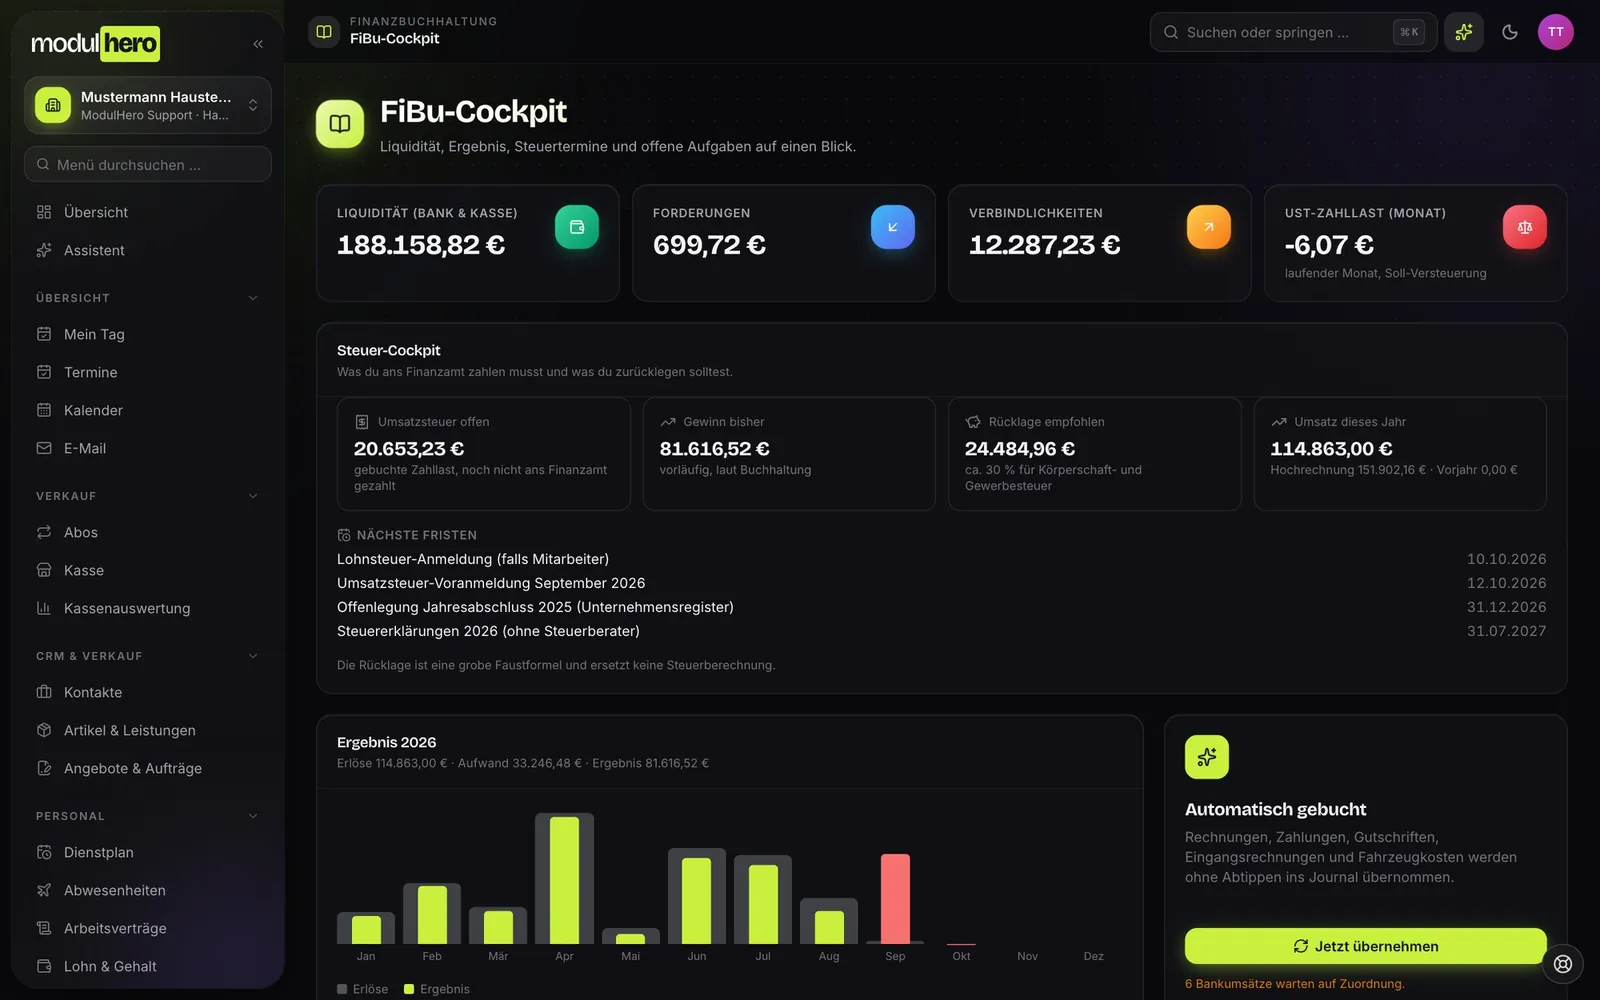Click the Menü durchsuchen search field
The width and height of the screenshot is (1600, 1000).
(148, 164)
